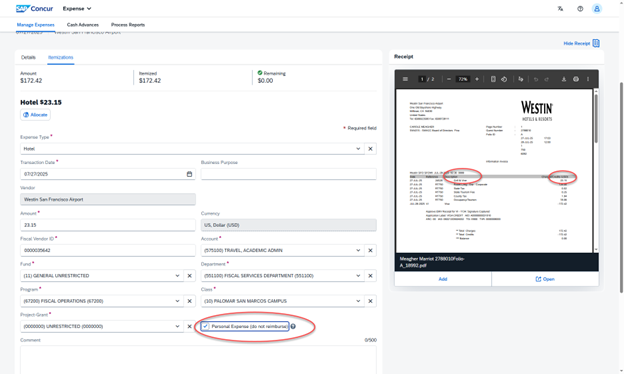Click the Allocate button
This screenshot has height=374, width=624.
coord(35,115)
